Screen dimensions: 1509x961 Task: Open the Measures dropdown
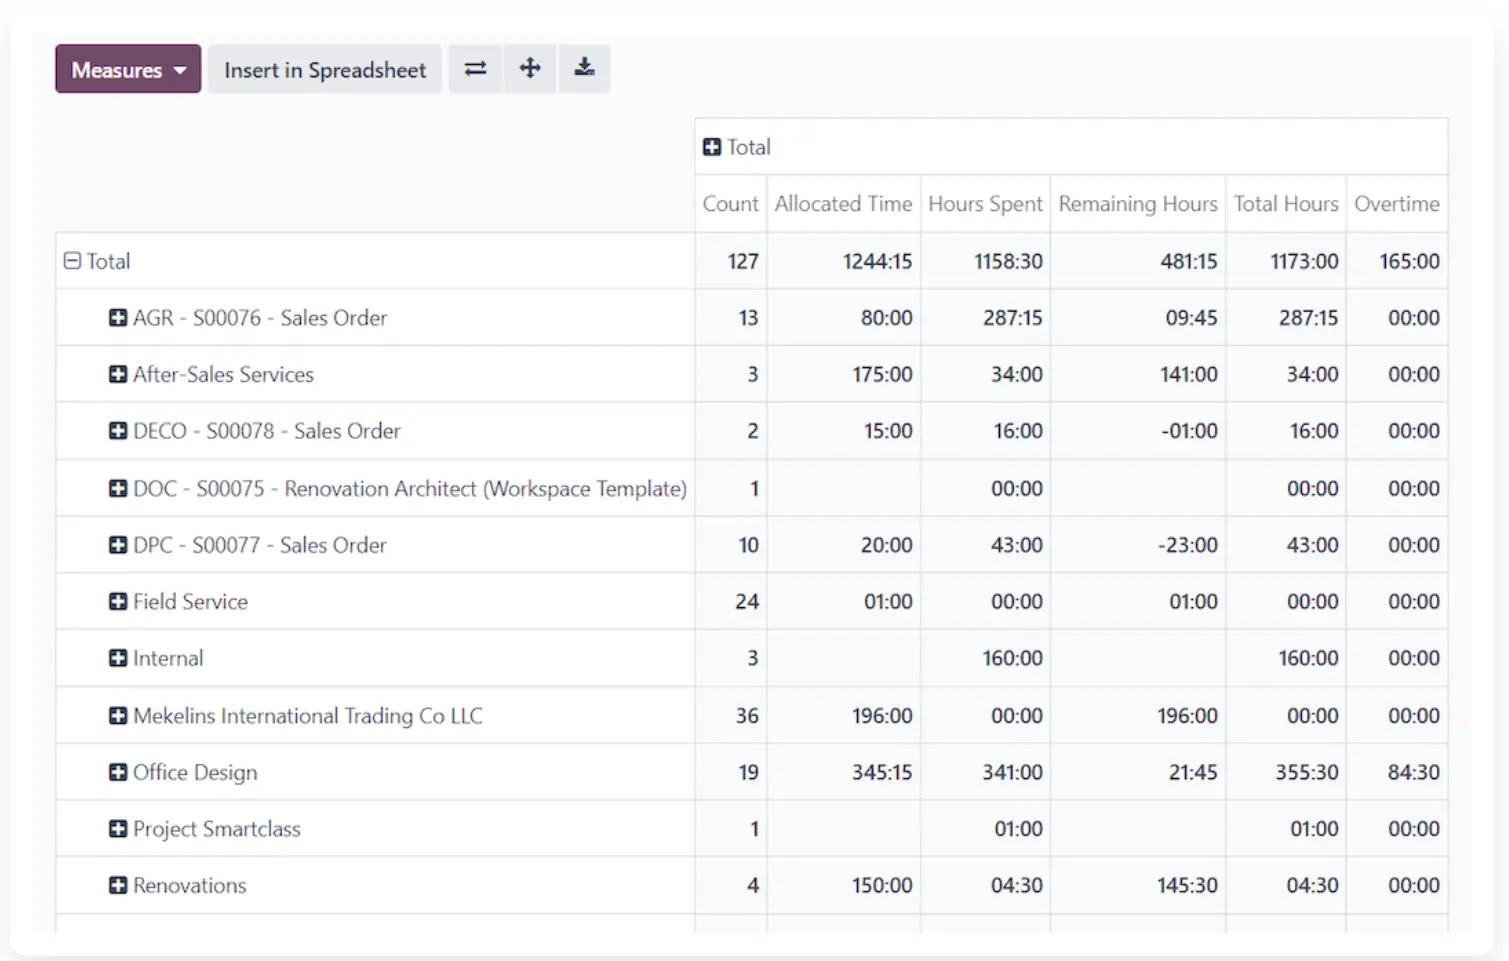click(128, 69)
